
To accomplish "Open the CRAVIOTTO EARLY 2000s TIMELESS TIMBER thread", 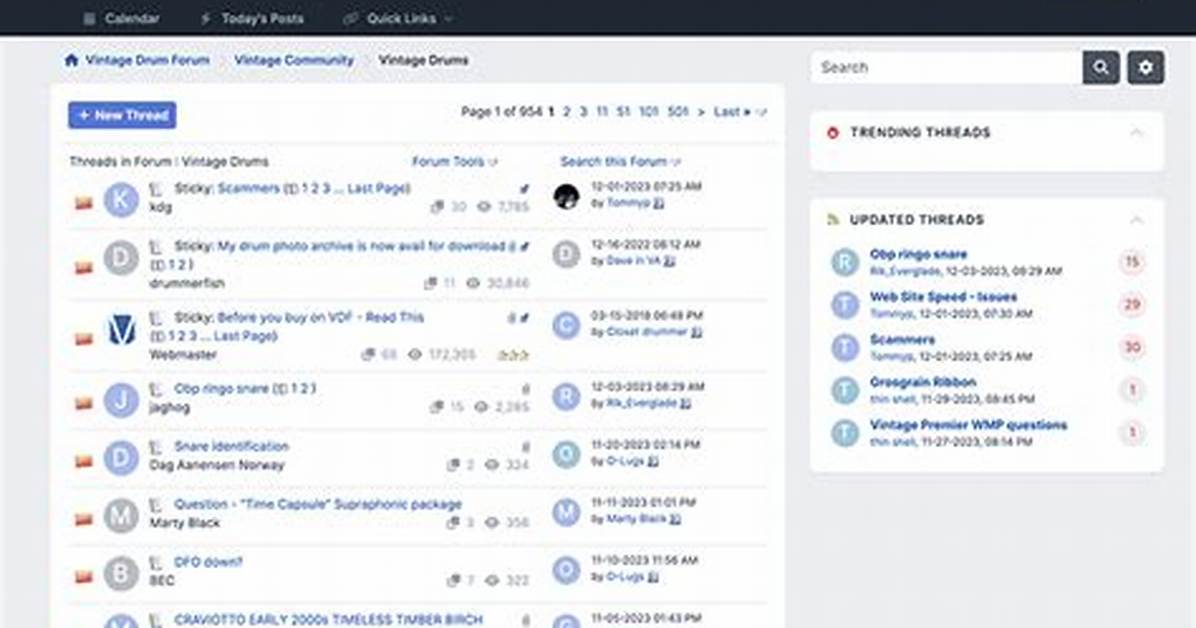I will [328, 620].
